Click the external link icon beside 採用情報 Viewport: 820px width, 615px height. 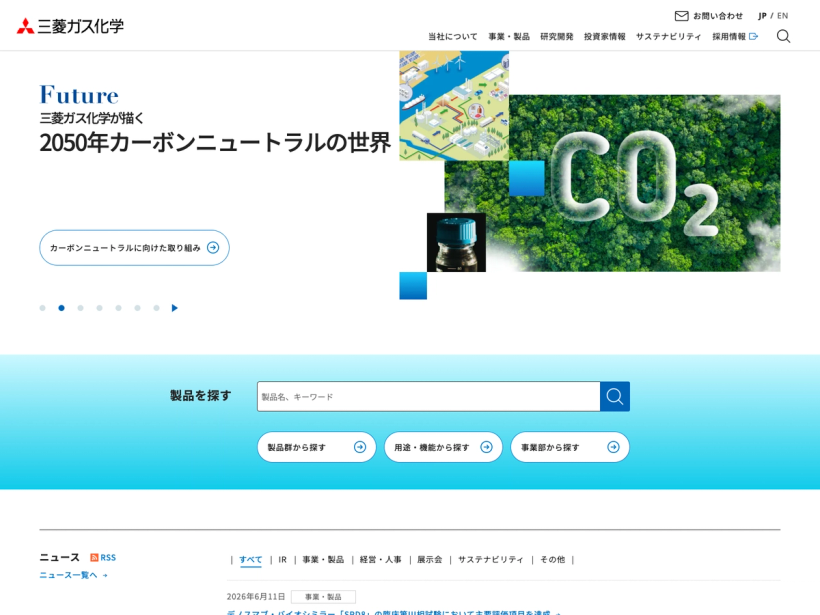754,37
